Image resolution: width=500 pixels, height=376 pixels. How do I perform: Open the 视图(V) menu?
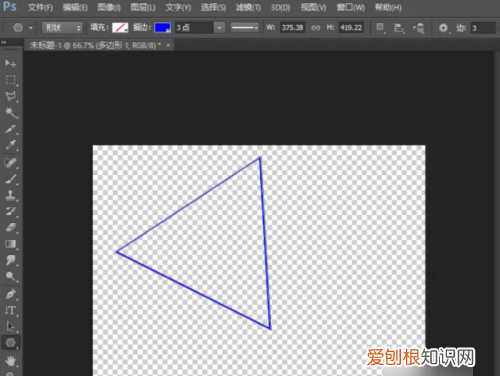tap(313, 7)
